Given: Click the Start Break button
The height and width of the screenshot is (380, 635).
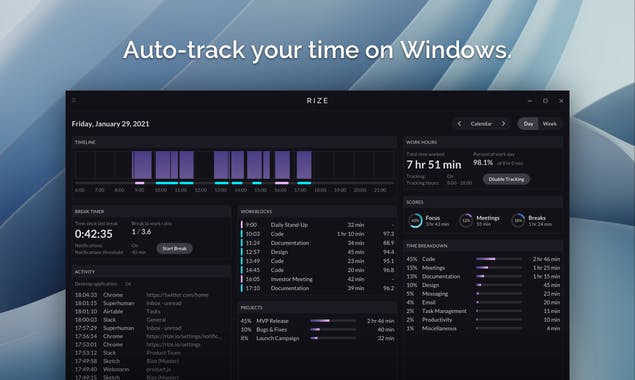Looking at the screenshot, I should point(174,248).
